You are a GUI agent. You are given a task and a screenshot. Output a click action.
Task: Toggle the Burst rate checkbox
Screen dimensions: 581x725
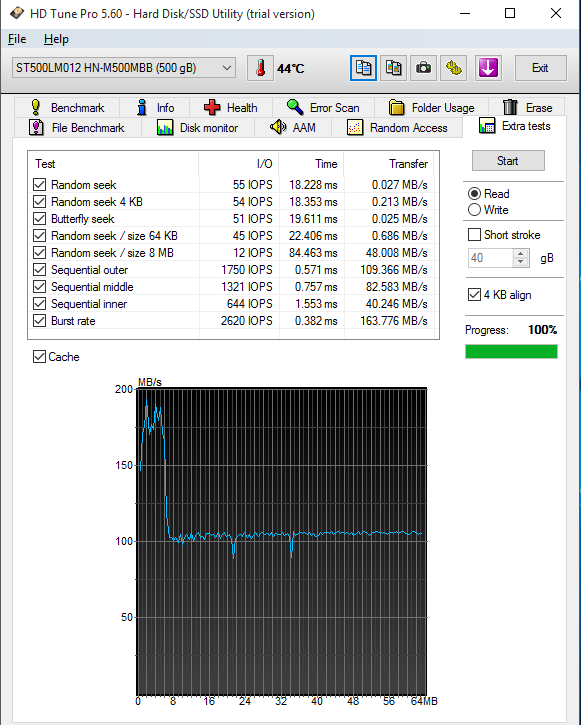[40, 321]
